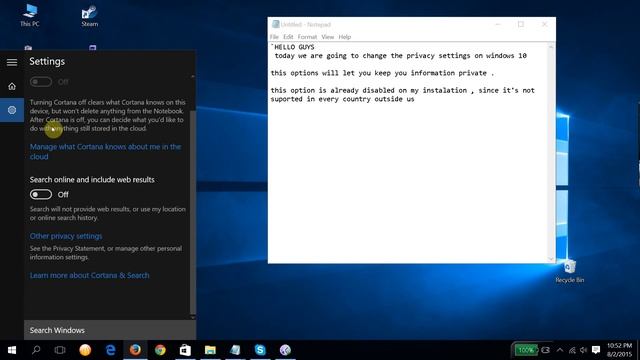This screenshot has height=360, width=640.
Task: Click the taskbar Search magnifier icon
Action: [36, 350]
